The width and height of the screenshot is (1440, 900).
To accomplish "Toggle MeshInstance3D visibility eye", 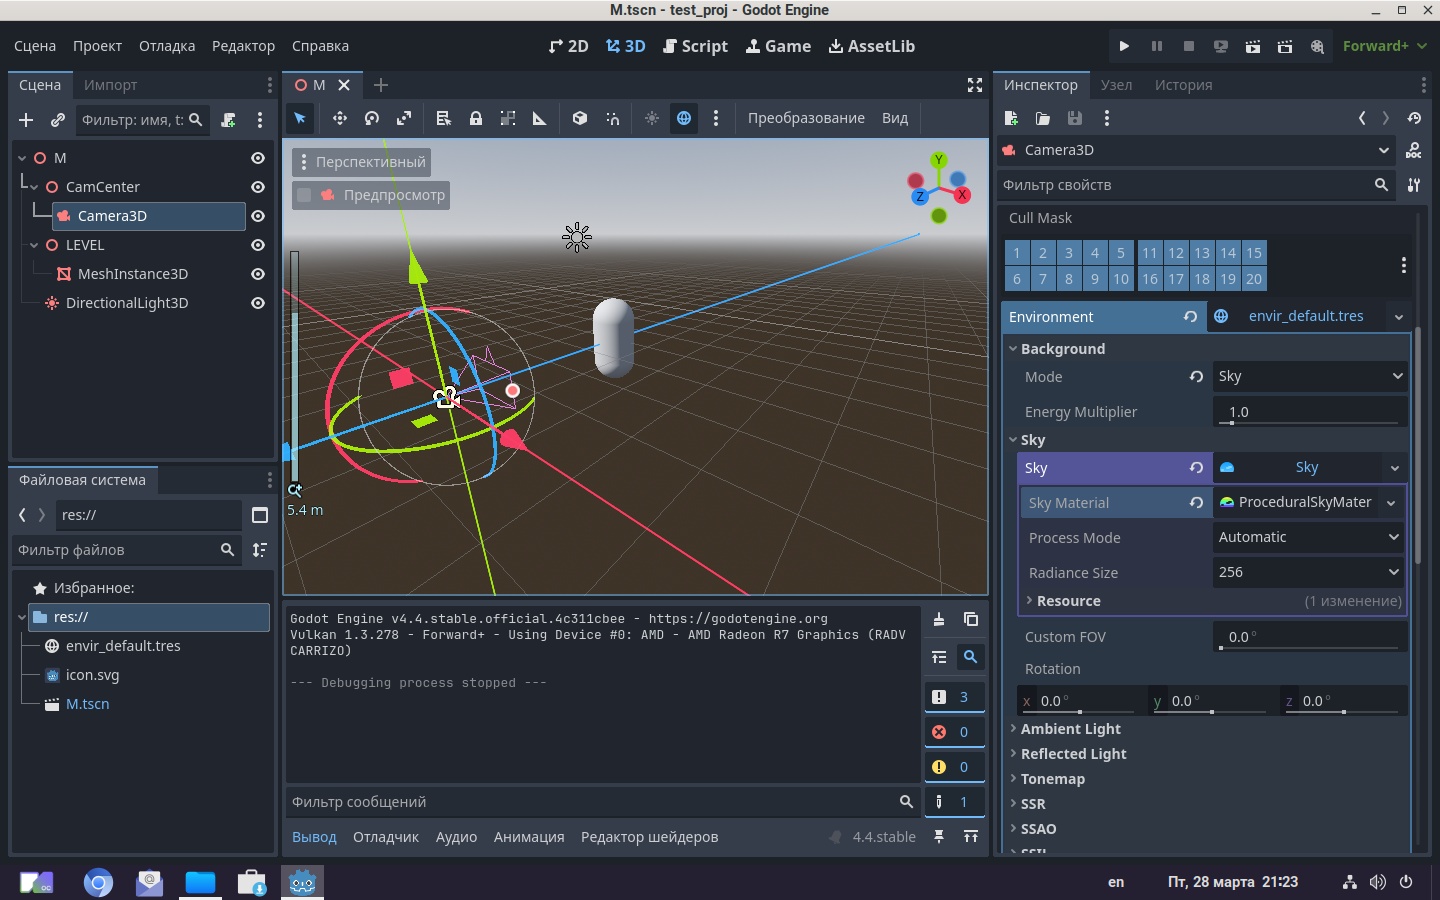I will tap(258, 274).
